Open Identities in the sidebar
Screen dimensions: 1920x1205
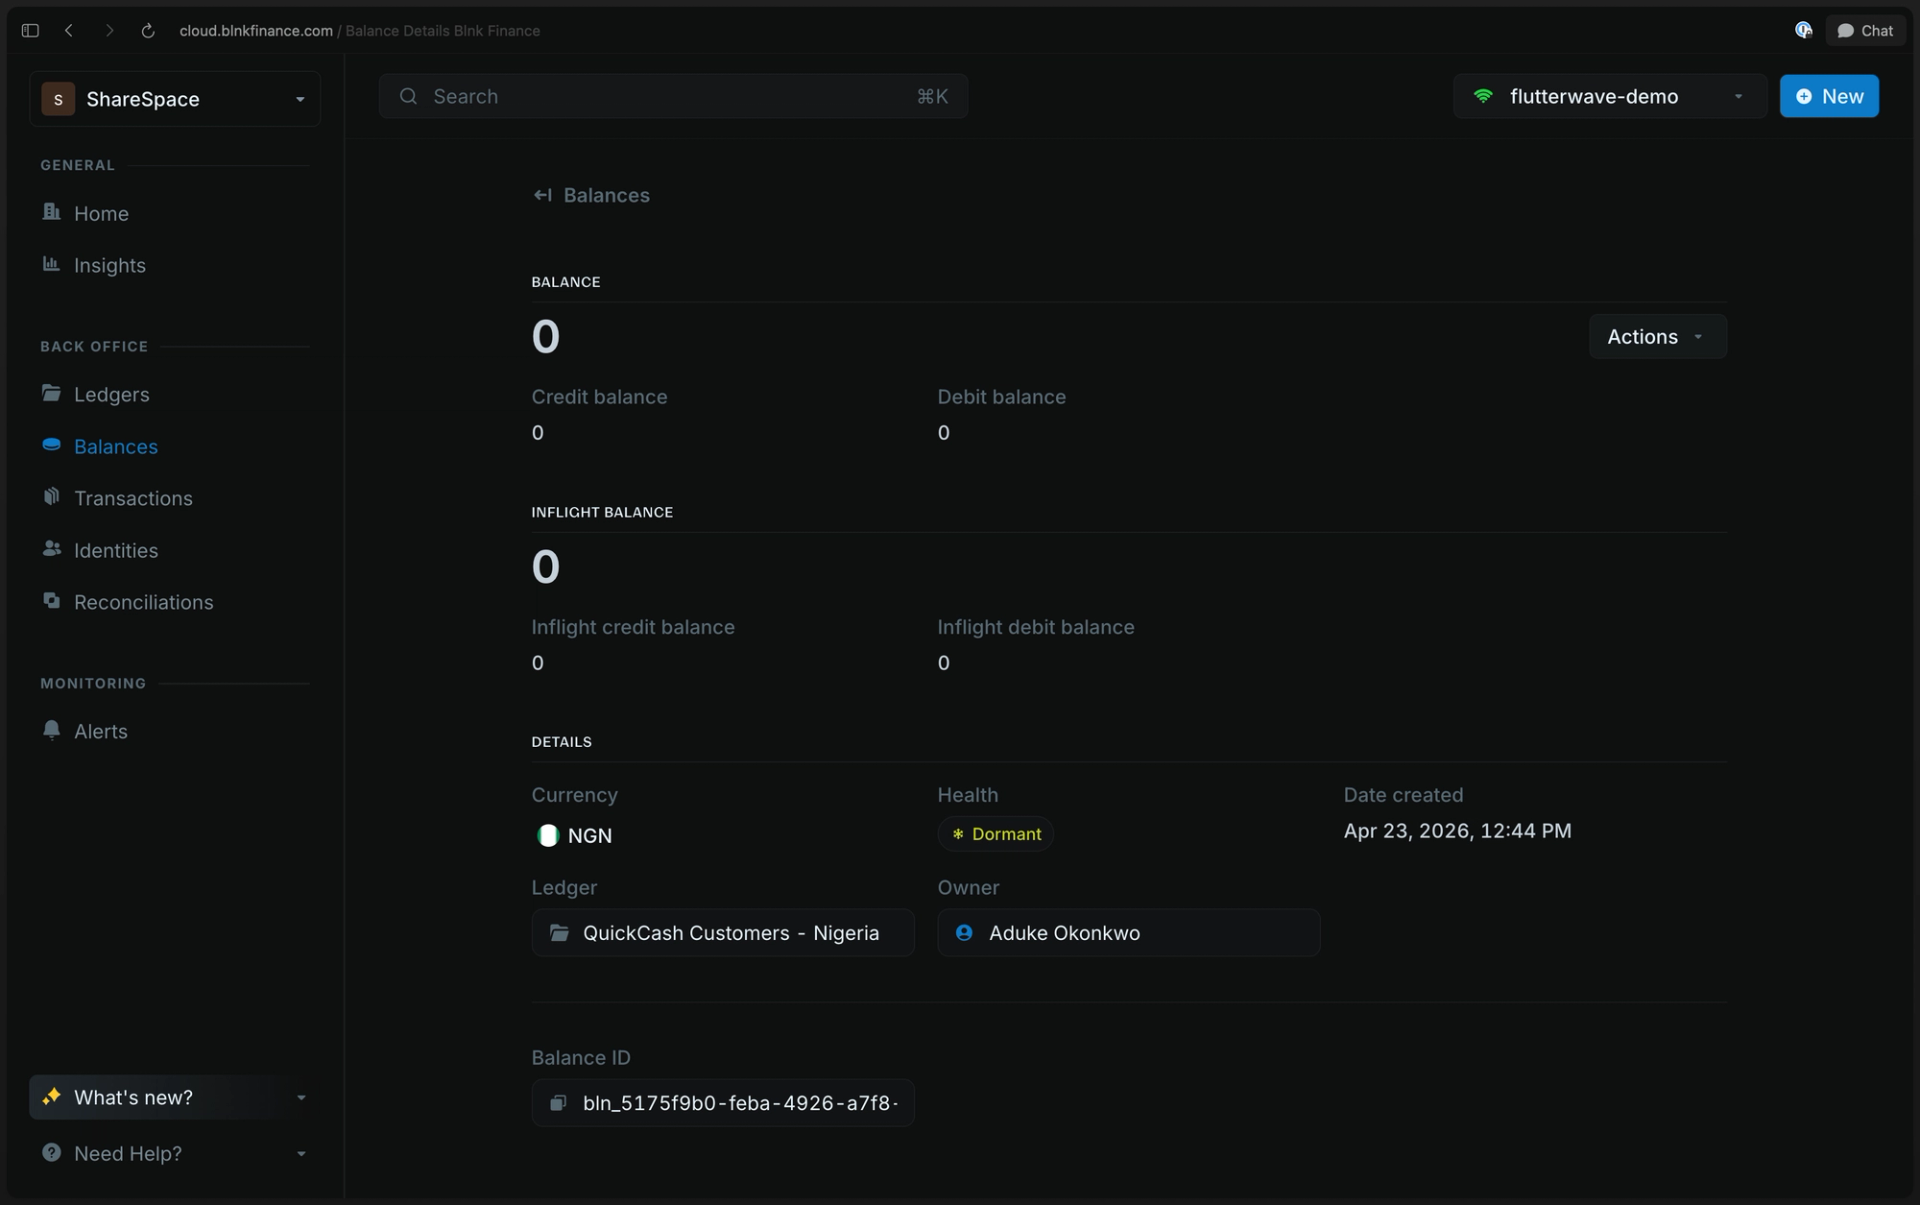(116, 550)
